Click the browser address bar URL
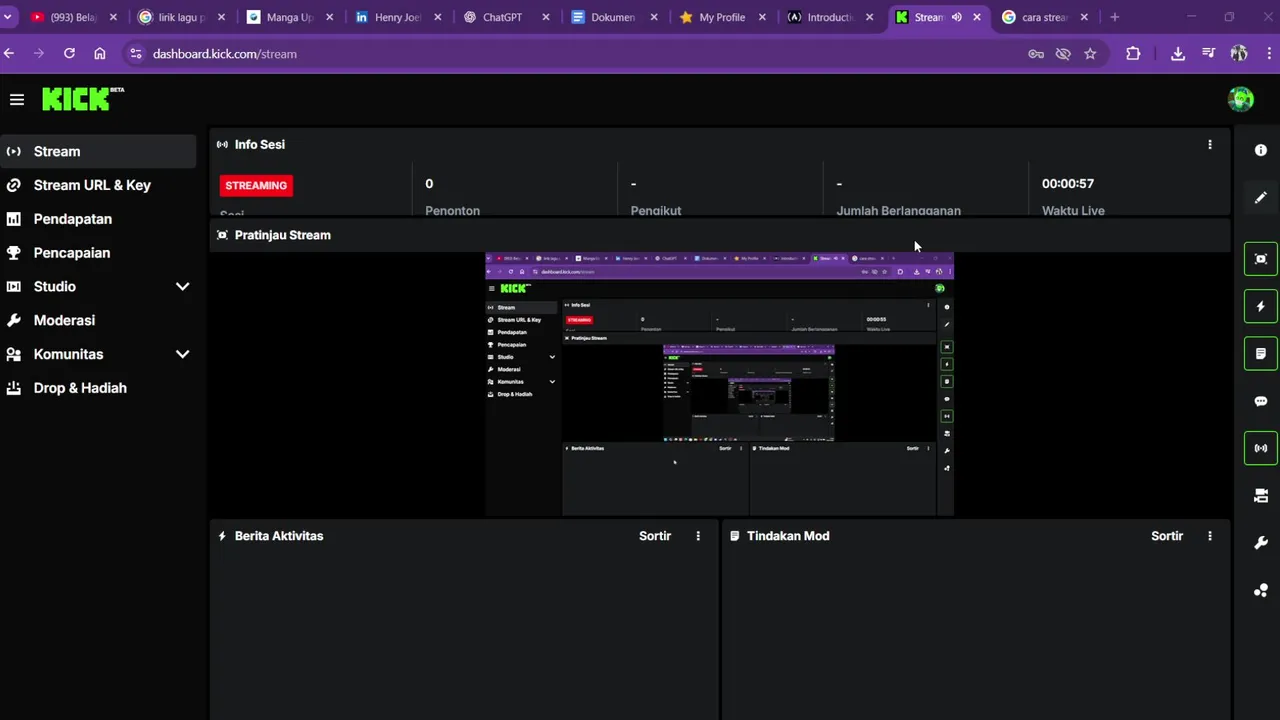This screenshot has height=720, width=1280. pyautogui.click(x=224, y=54)
